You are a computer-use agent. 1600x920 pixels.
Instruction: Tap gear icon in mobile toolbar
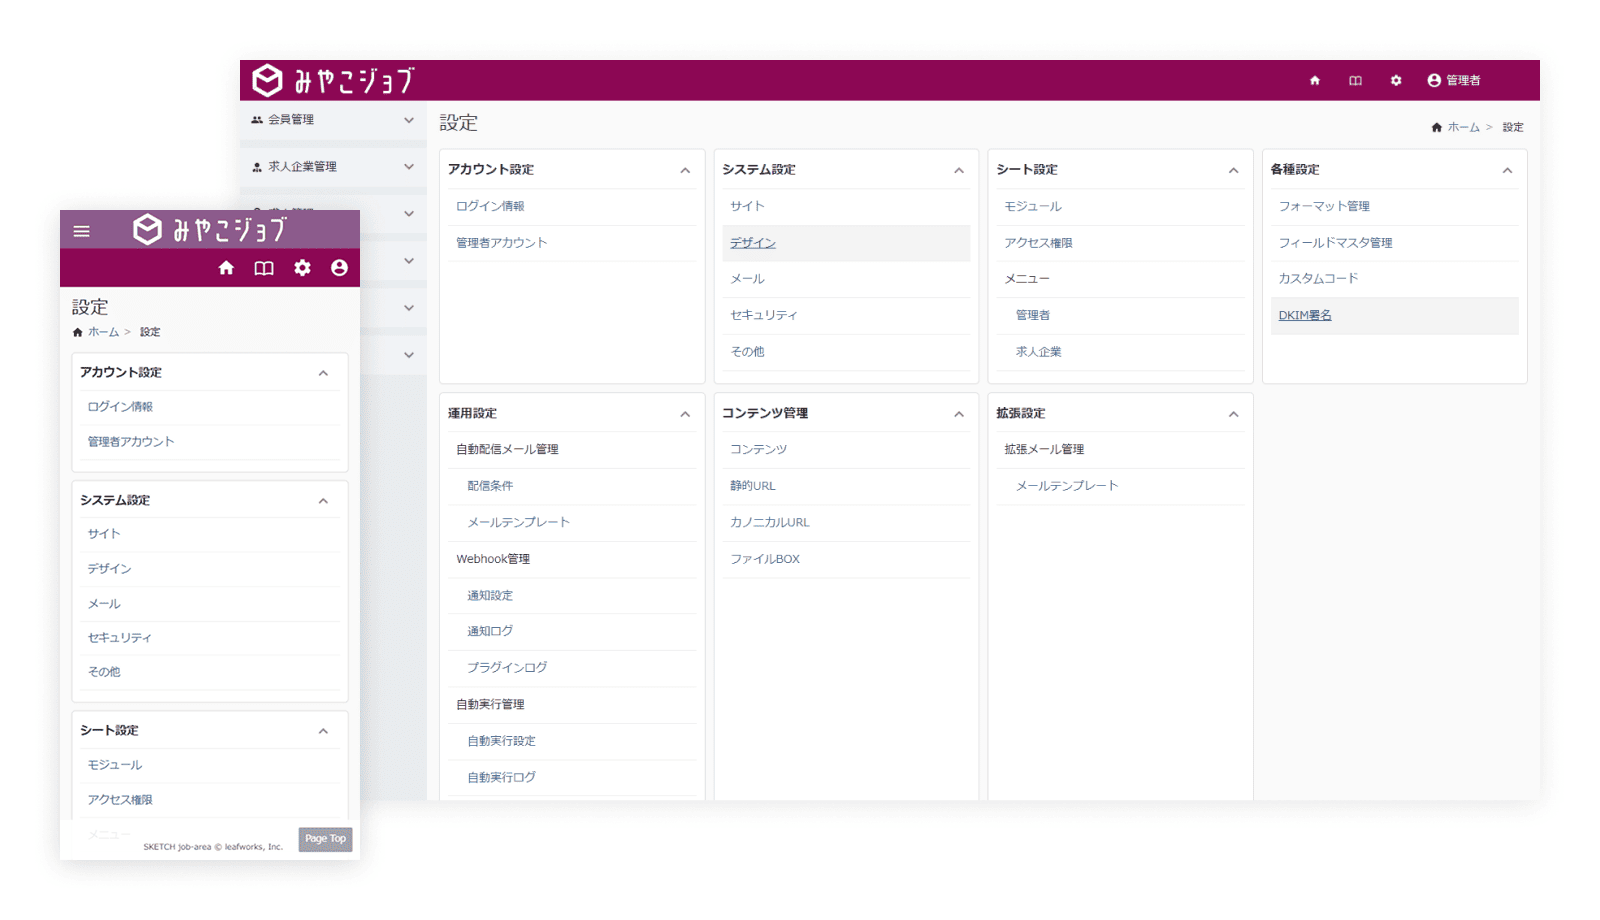(x=302, y=268)
